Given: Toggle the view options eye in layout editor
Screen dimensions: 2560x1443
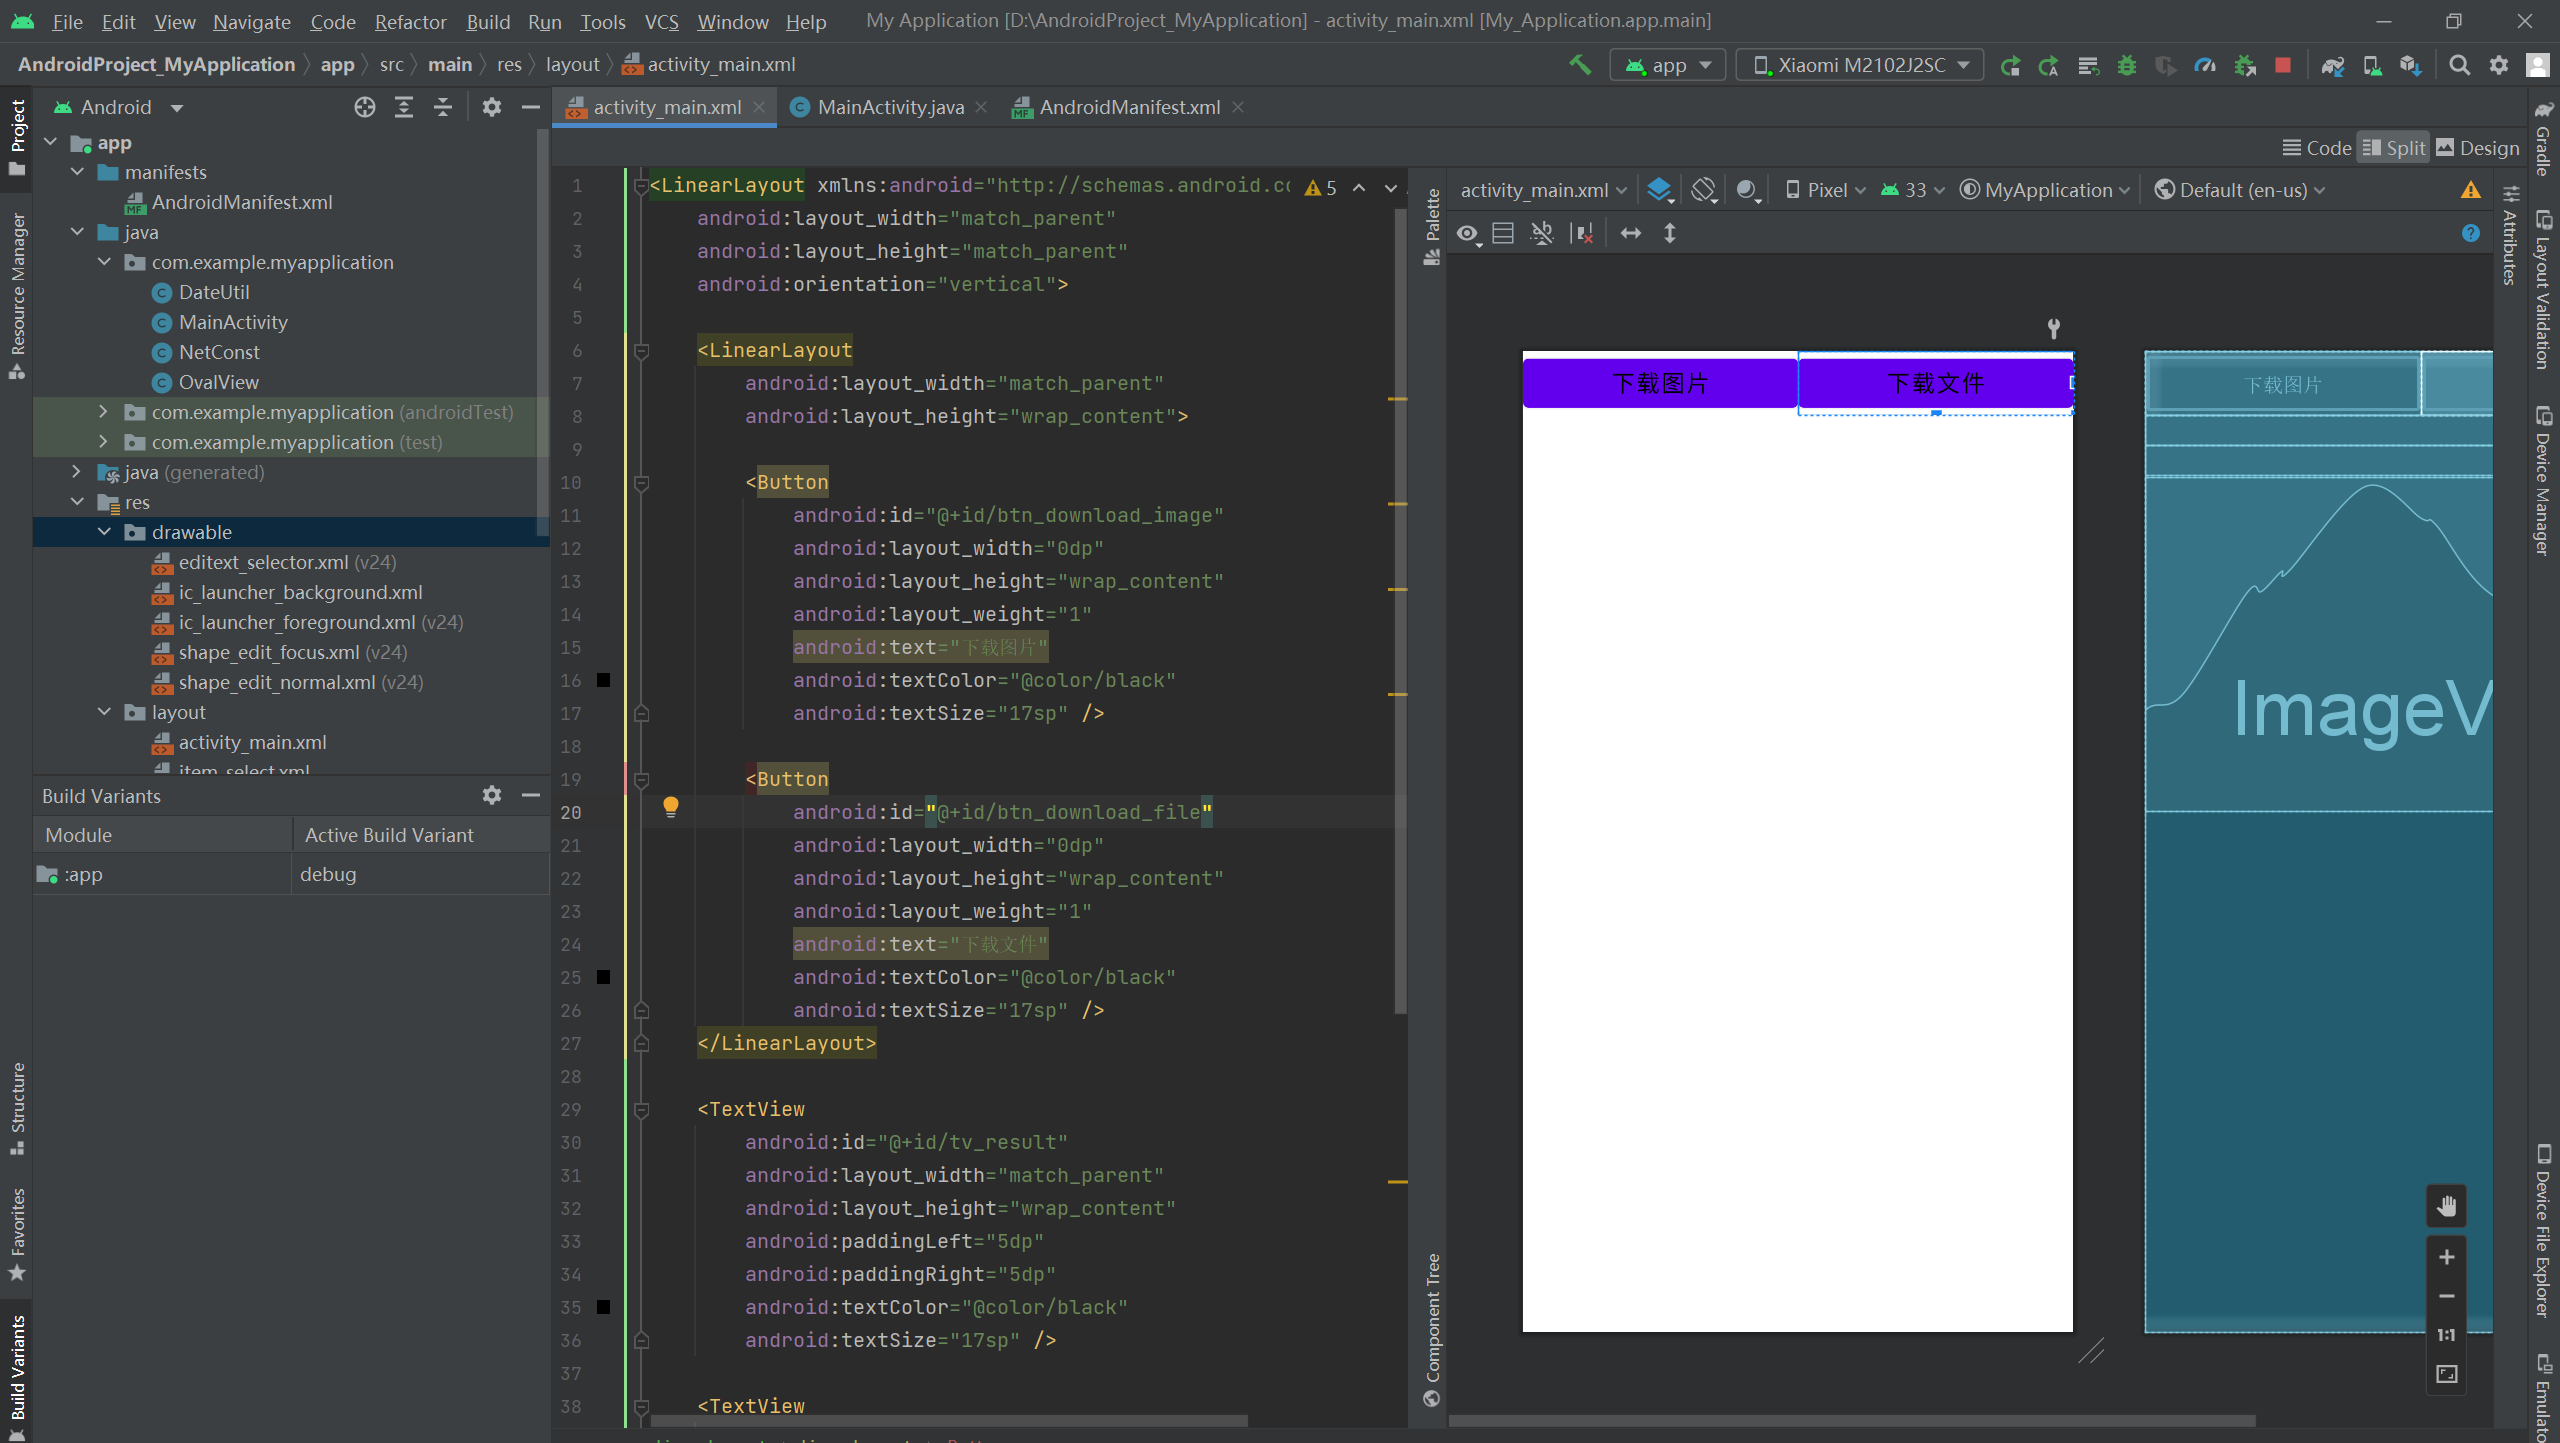Looking at the screenshot, I should (1467, 234).
